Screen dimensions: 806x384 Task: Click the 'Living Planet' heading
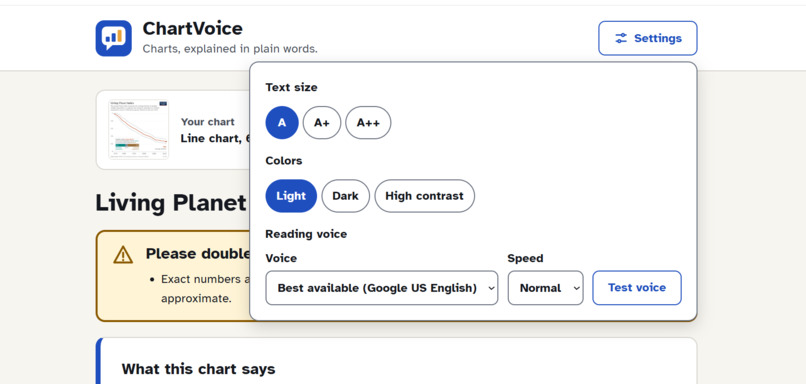[x=171, y=203]
